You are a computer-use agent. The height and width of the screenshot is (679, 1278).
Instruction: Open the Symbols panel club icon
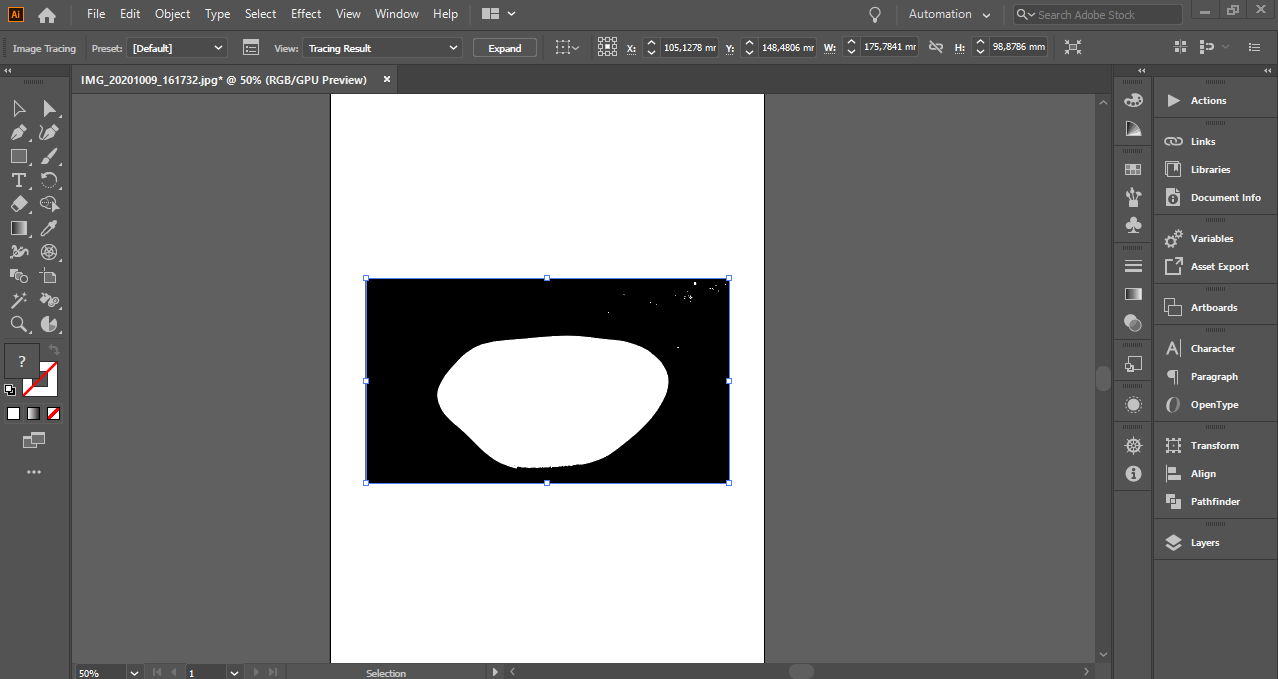pyautogui.click(x=1133, y=225)
